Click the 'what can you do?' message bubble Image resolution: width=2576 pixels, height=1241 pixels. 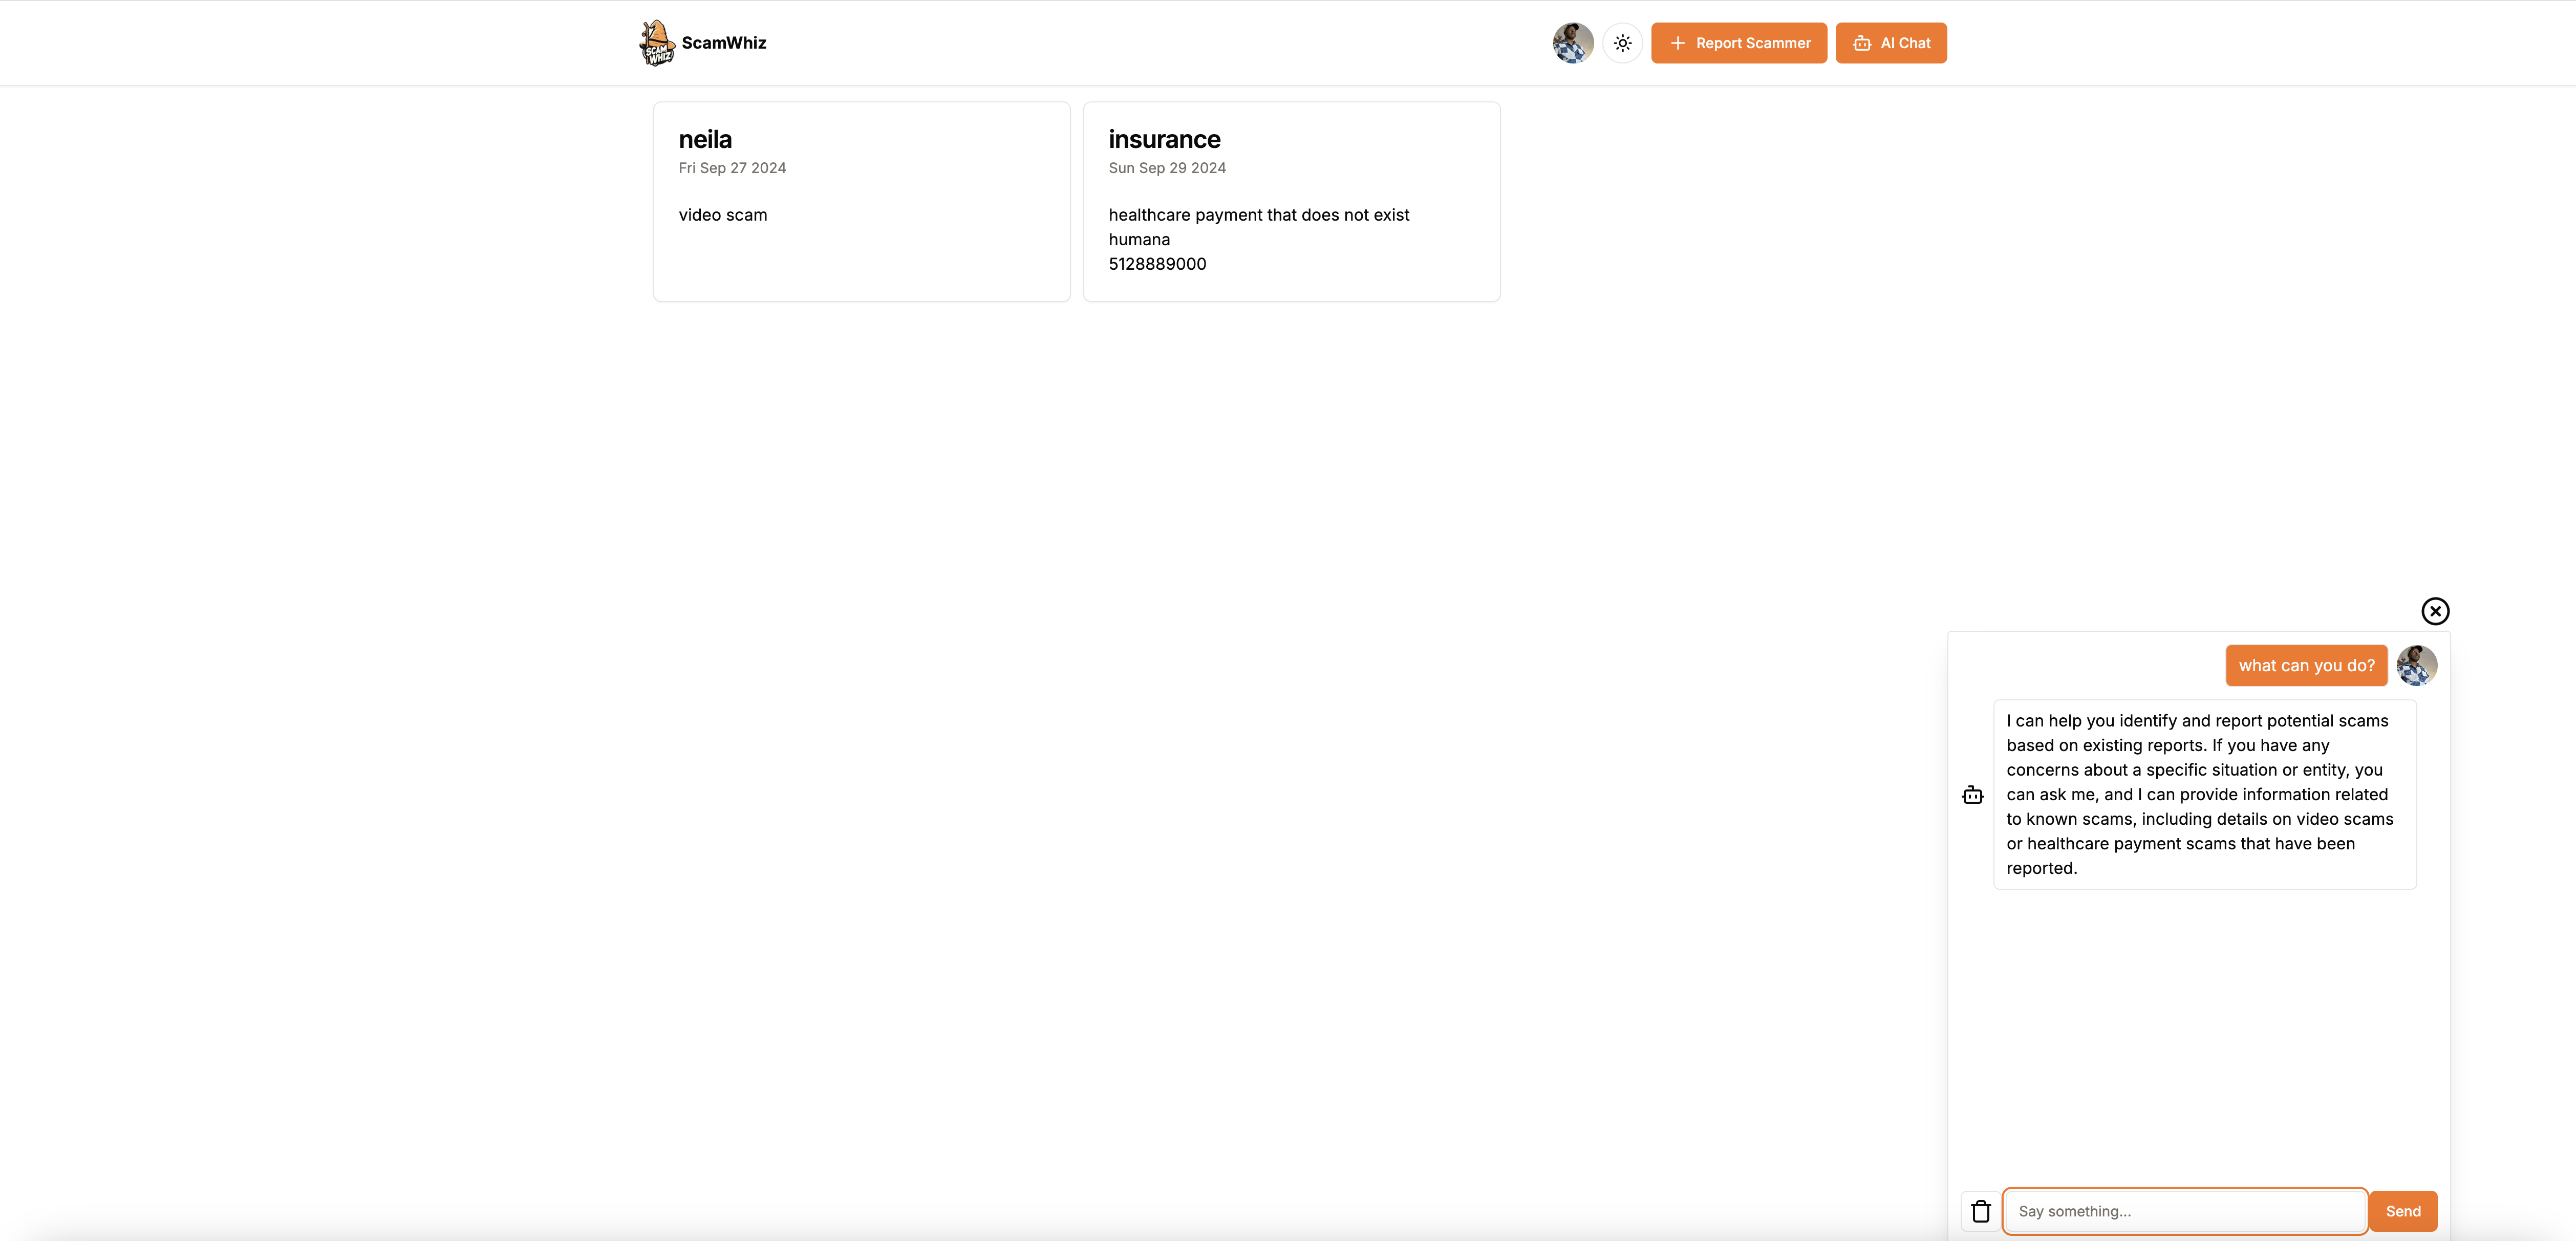point(2305,665)
